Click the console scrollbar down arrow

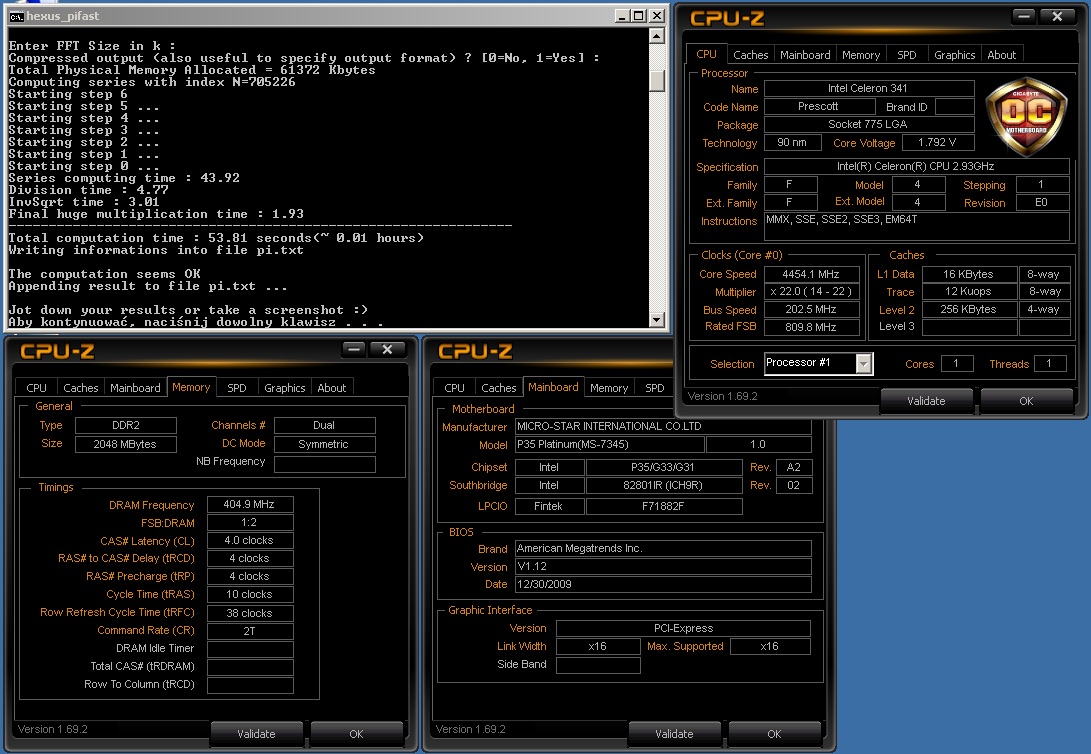click(x=657, y=319)
